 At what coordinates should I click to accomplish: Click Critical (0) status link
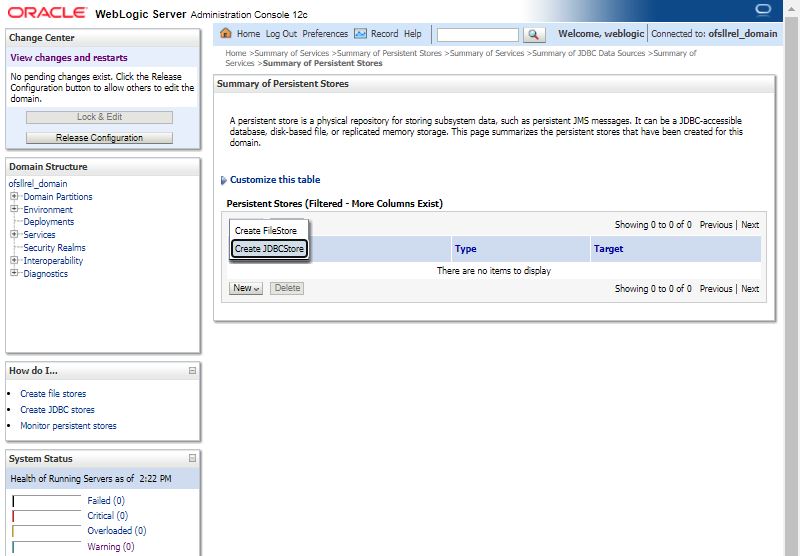(x=108, y=516)
